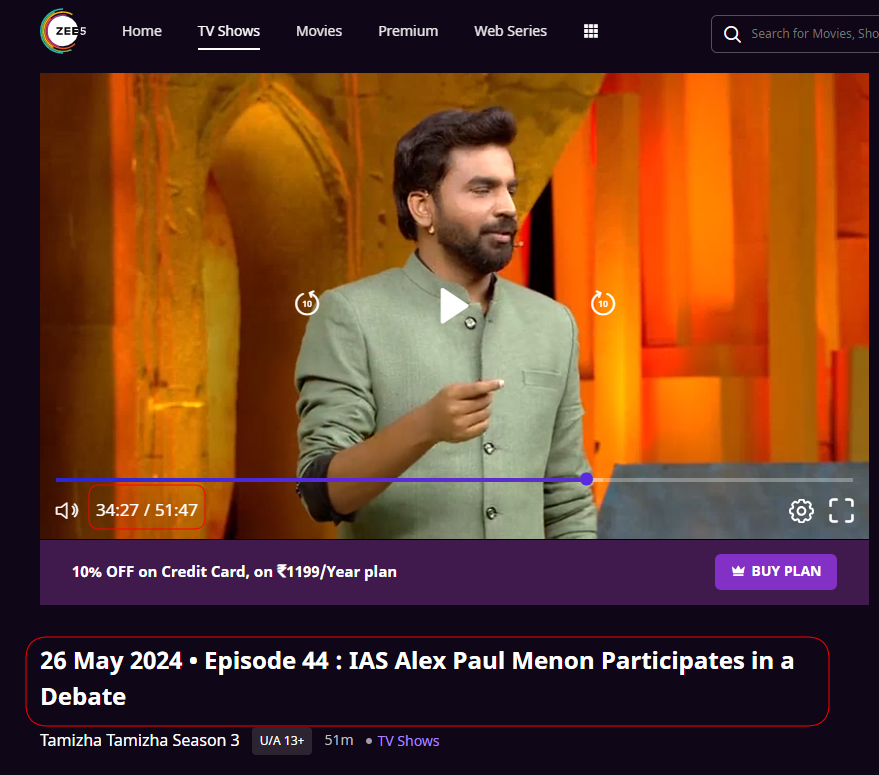This screenshot has width=879, height=775.
Task: Open the TV Shows tab
Action: click(229, 31)
